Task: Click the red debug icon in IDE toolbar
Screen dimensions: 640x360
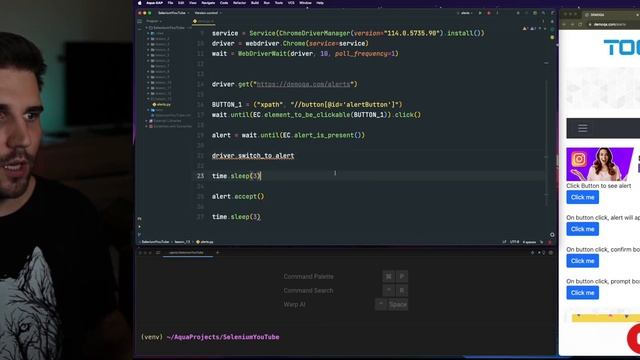Action: [x=489, y=13]
